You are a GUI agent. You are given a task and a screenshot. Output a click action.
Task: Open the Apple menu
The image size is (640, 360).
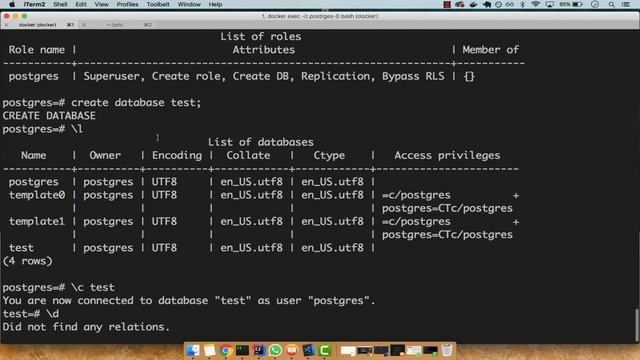pyautogui.click(x=12, y=4)
